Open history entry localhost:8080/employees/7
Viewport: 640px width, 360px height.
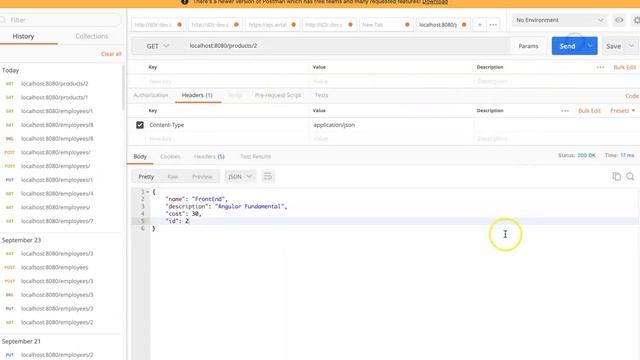point(57,221)
